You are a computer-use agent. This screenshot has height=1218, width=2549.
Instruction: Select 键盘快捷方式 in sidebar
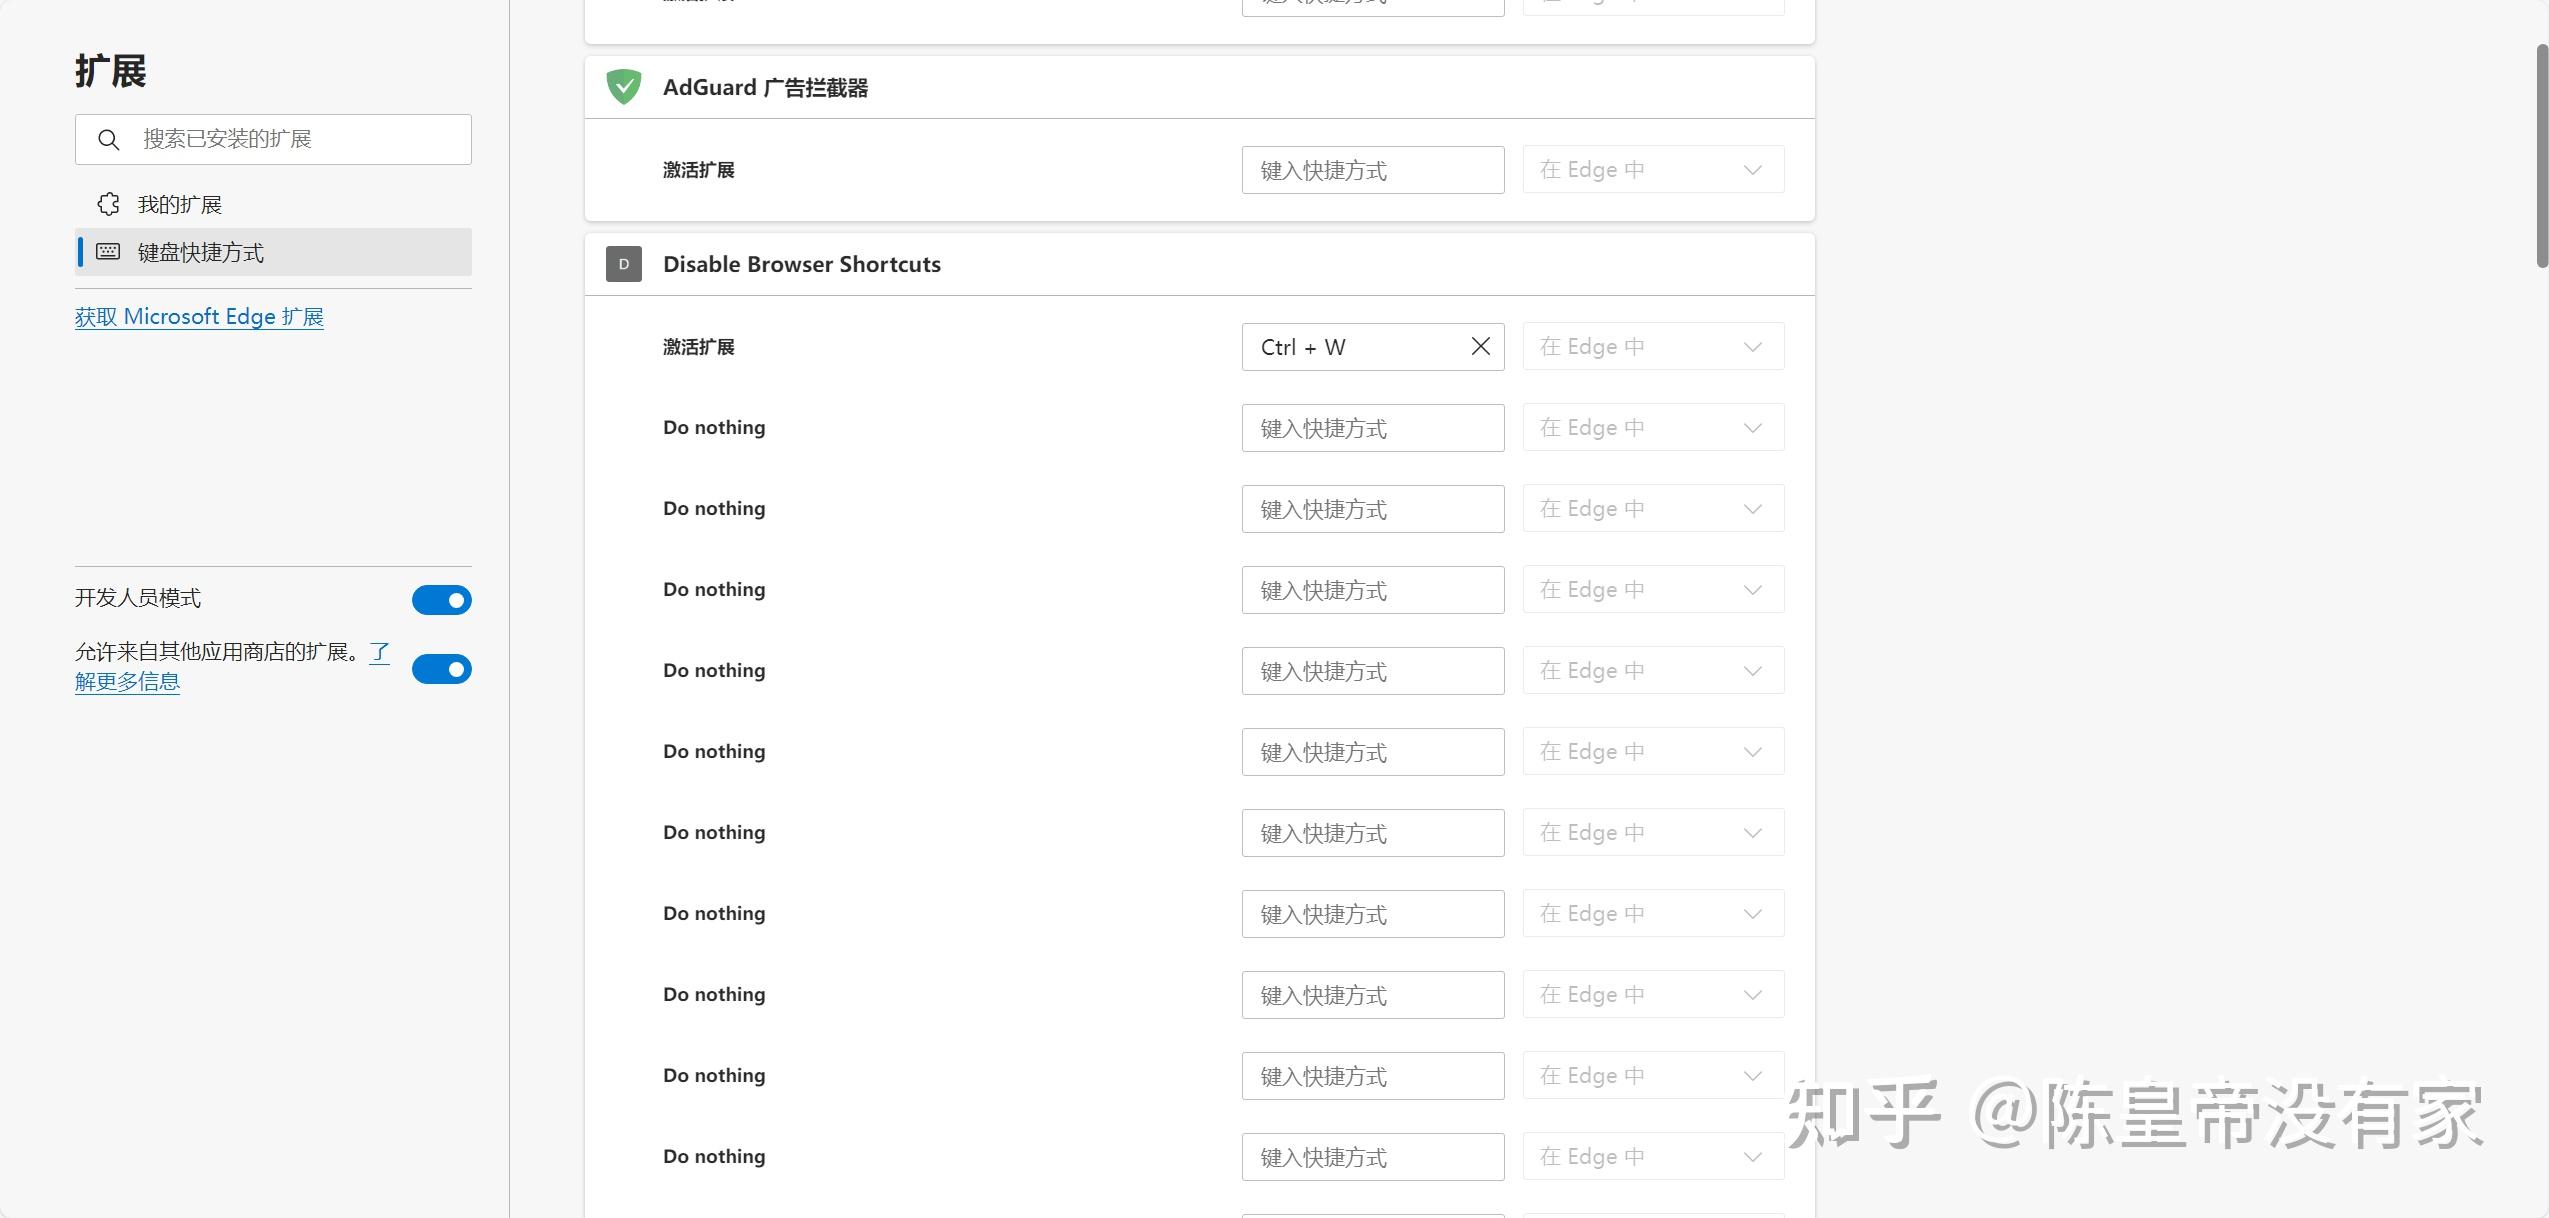[201, 252]
